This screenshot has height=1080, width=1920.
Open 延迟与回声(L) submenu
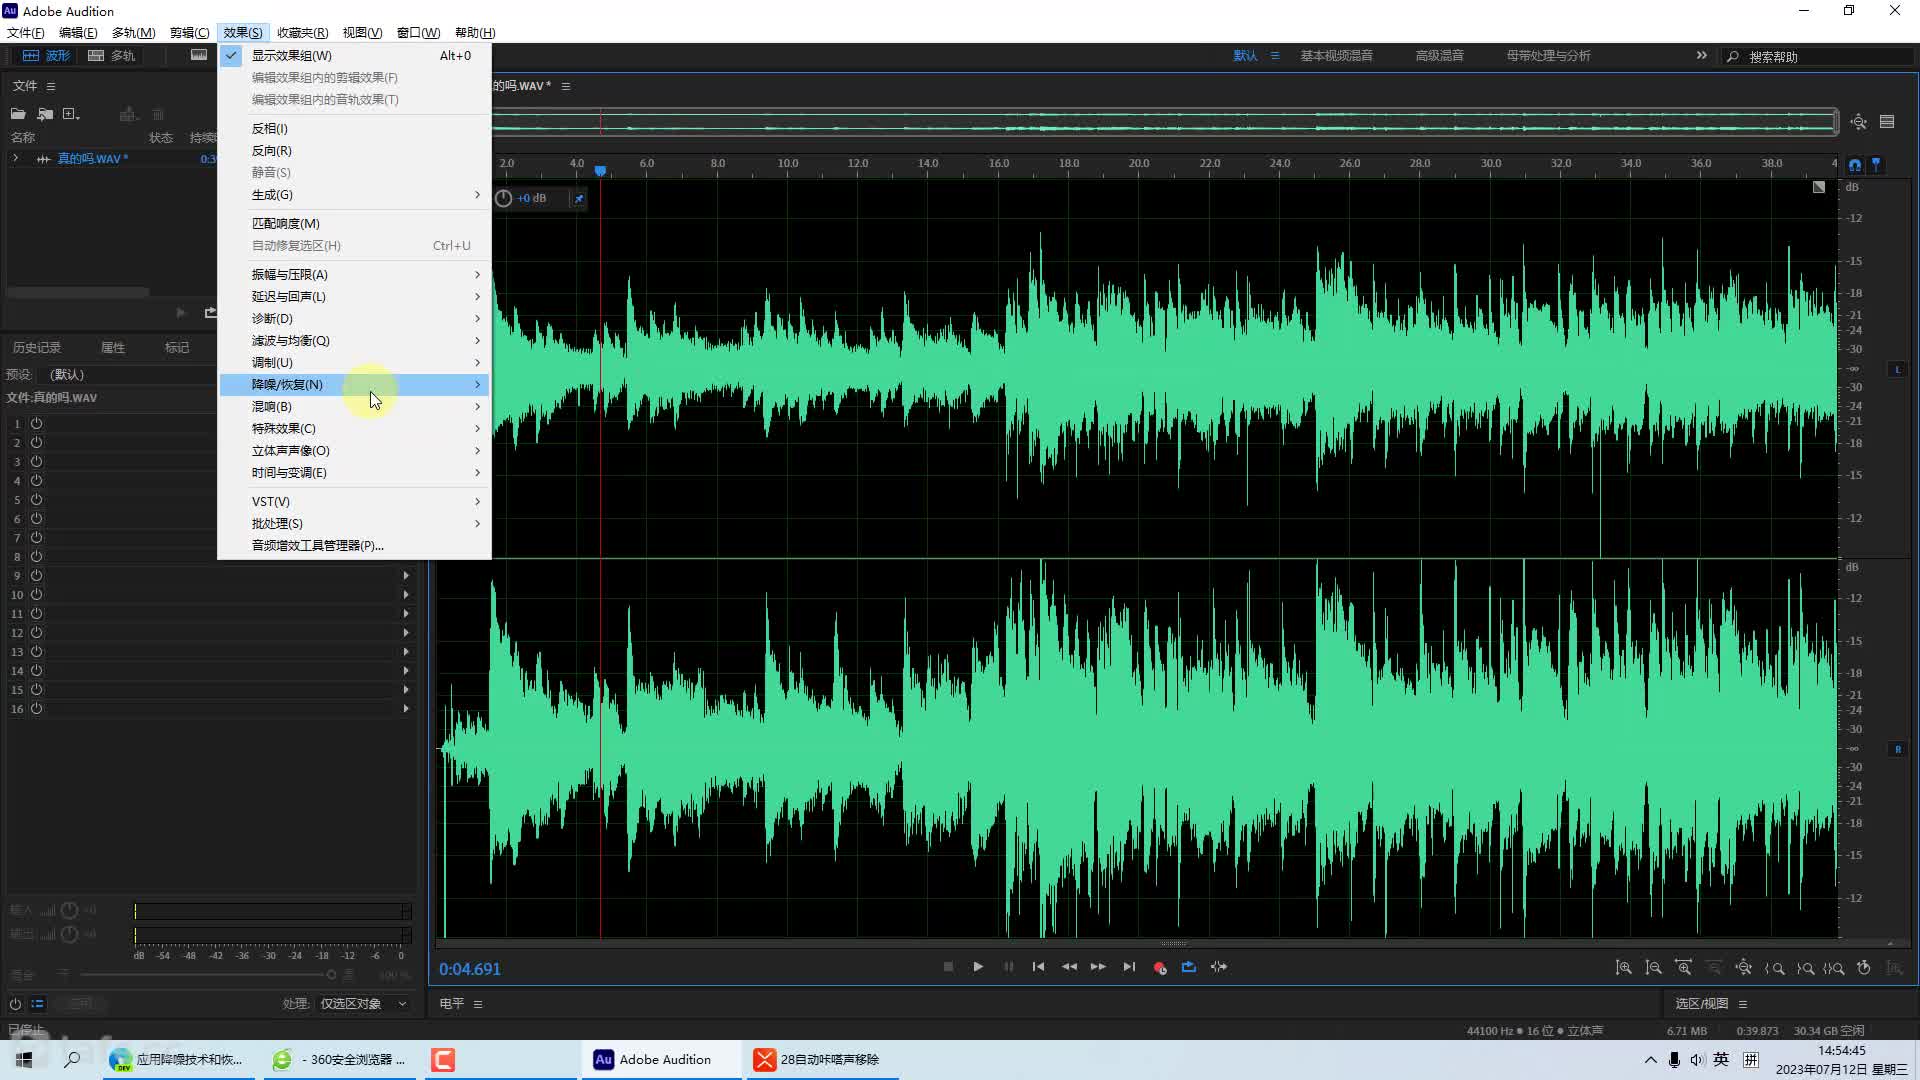pos(355,296)
